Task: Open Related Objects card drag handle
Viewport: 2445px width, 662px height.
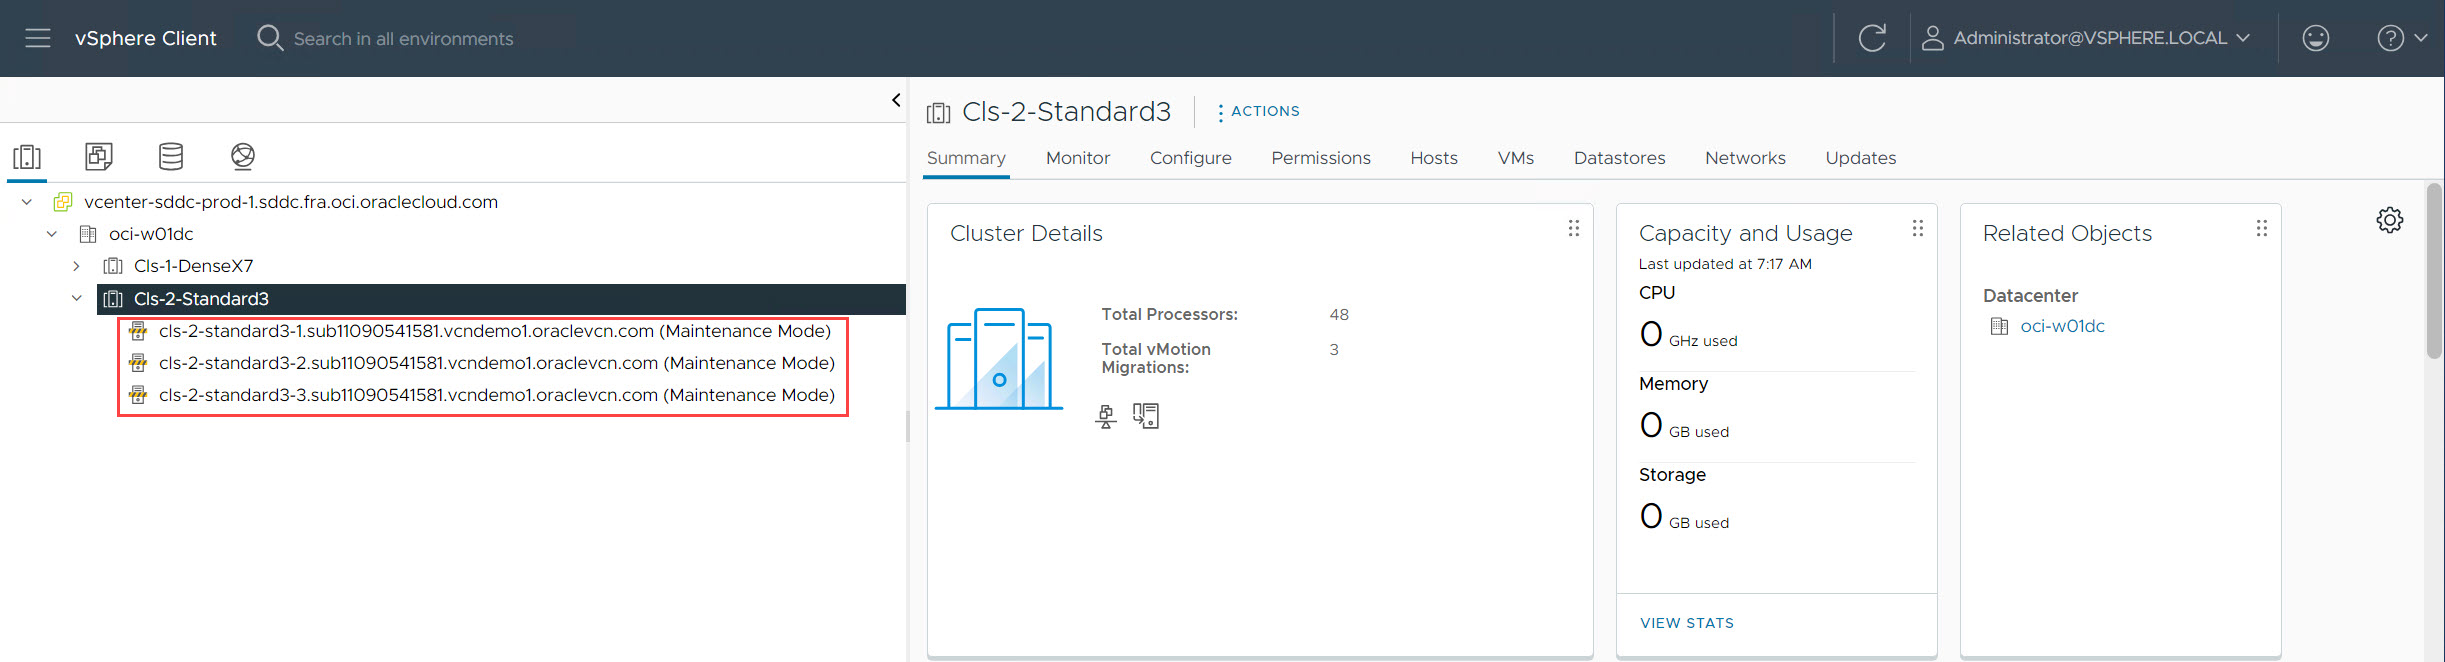Action: click(x=2262, y=228)
